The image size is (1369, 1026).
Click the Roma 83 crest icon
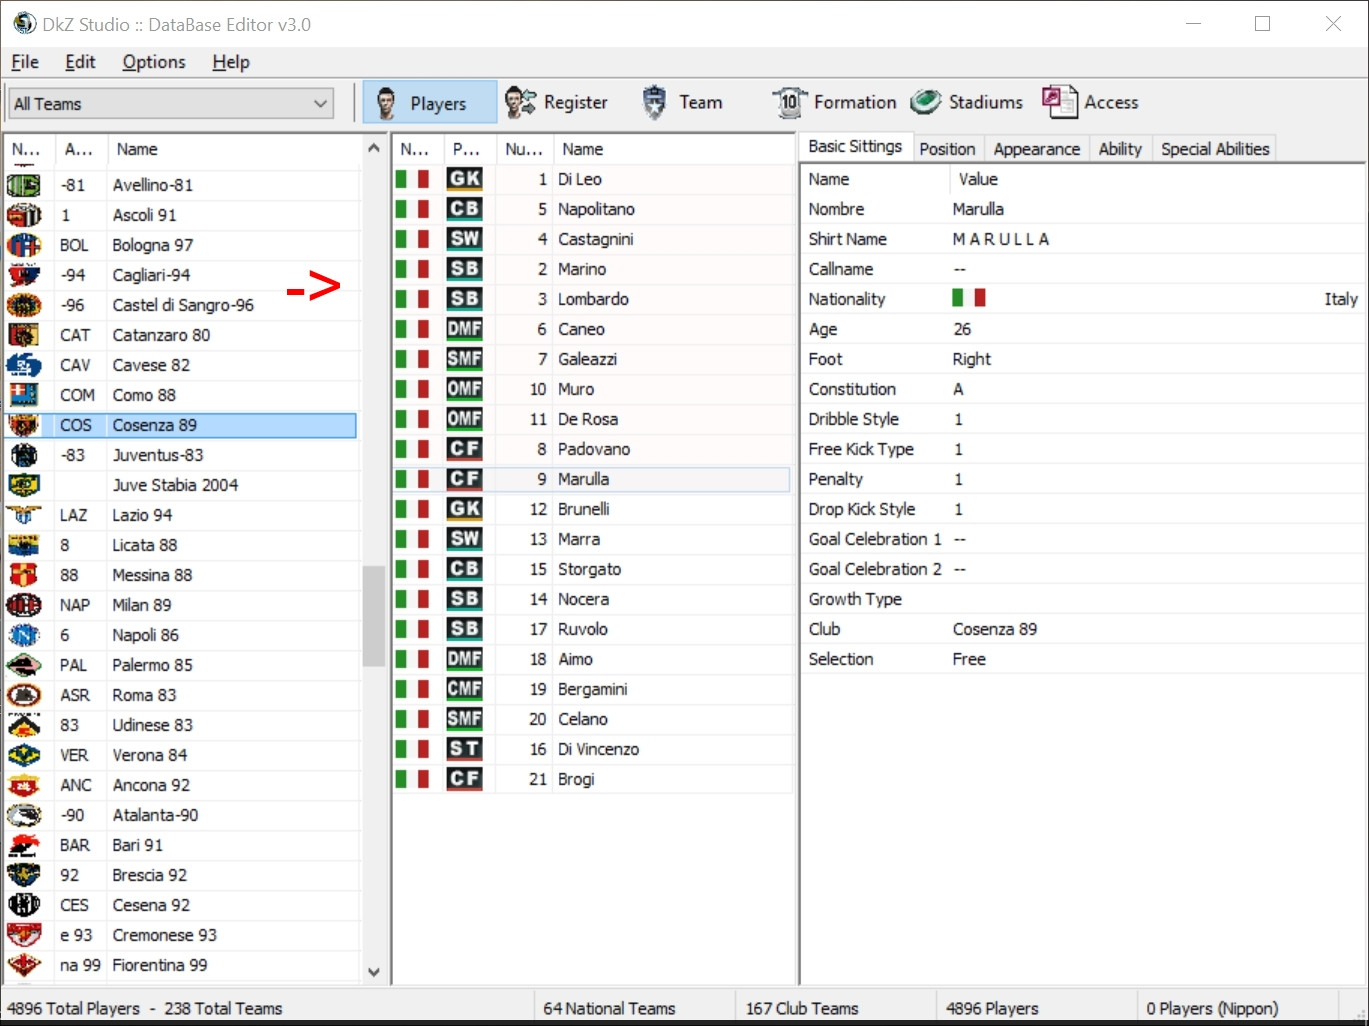[24, 695]
